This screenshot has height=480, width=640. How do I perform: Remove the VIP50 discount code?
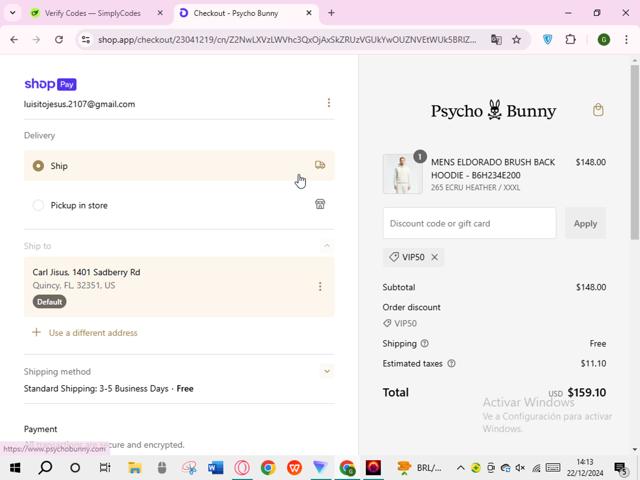pos(435,257)
